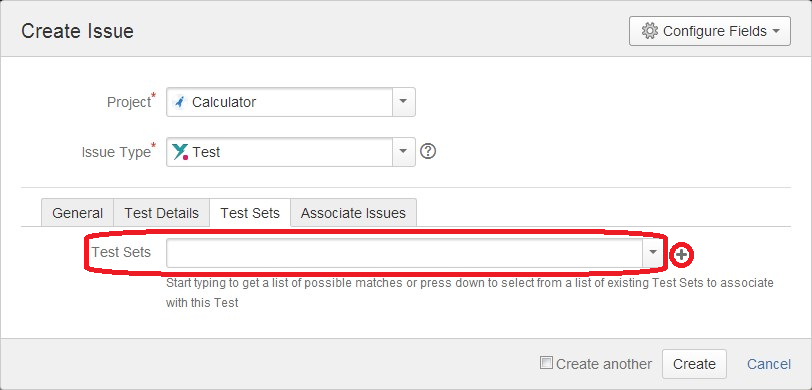The image size is (812, 390).
Task: Click inside the Test Sets input field
Action: 404,252
